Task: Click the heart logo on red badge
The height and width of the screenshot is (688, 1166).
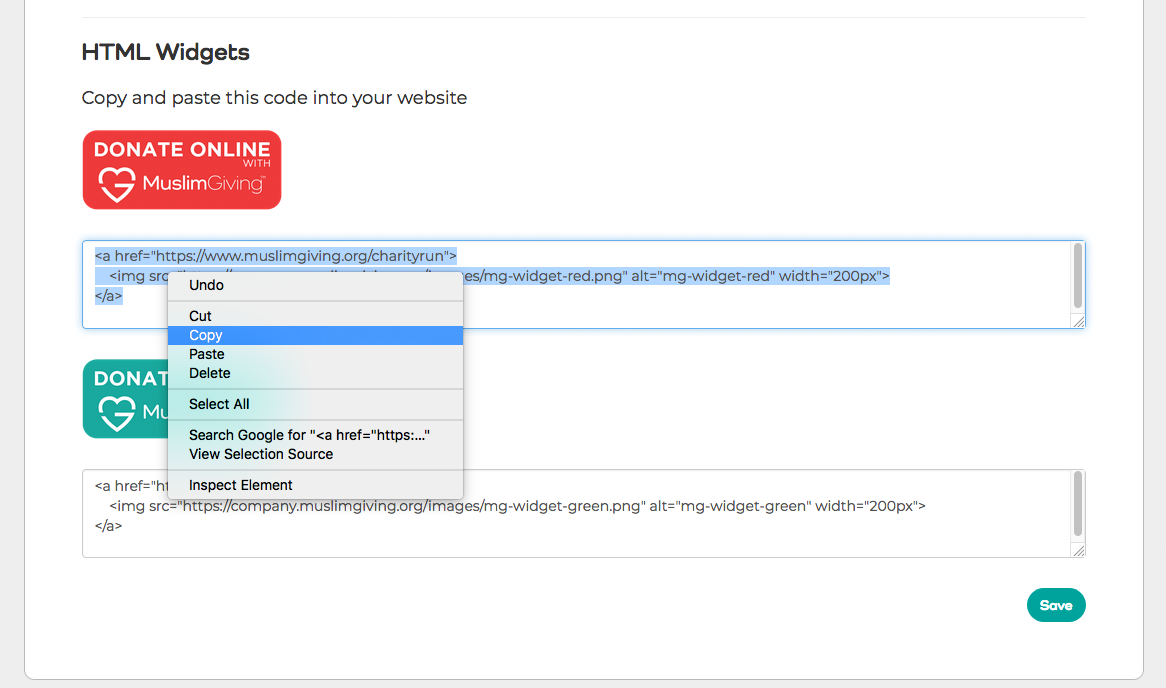Action: [117, 184]
